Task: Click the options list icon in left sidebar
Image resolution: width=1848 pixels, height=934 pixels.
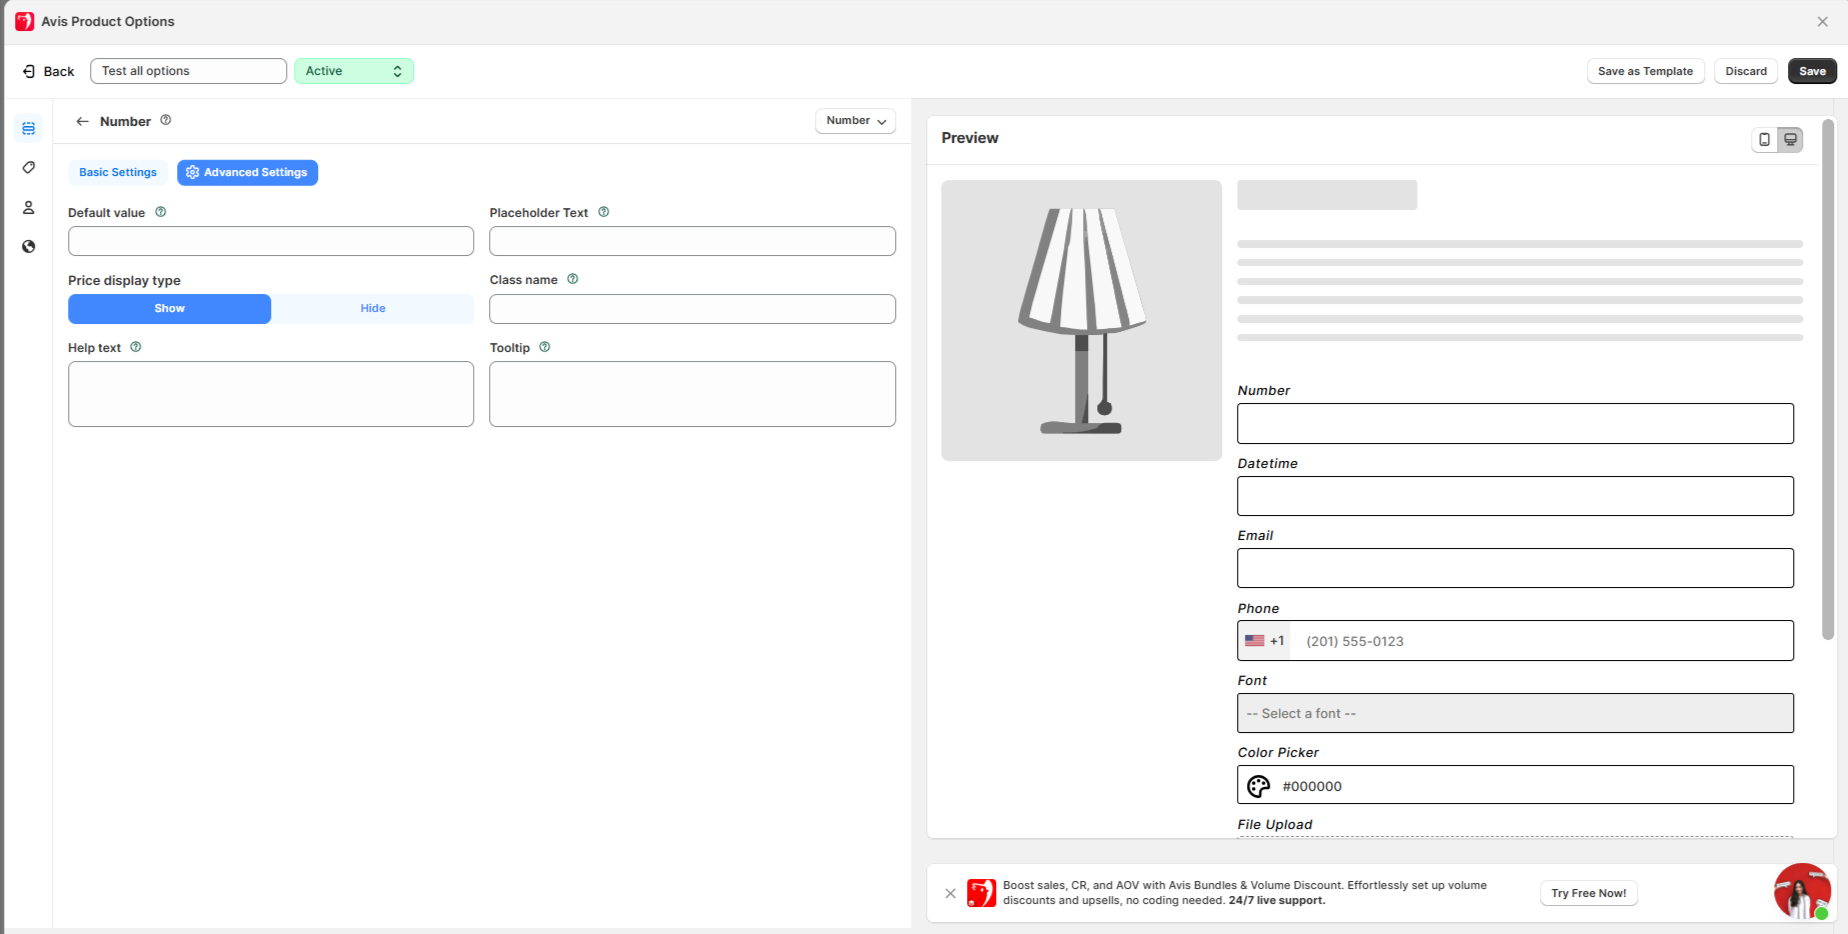Action: point(28,128)
